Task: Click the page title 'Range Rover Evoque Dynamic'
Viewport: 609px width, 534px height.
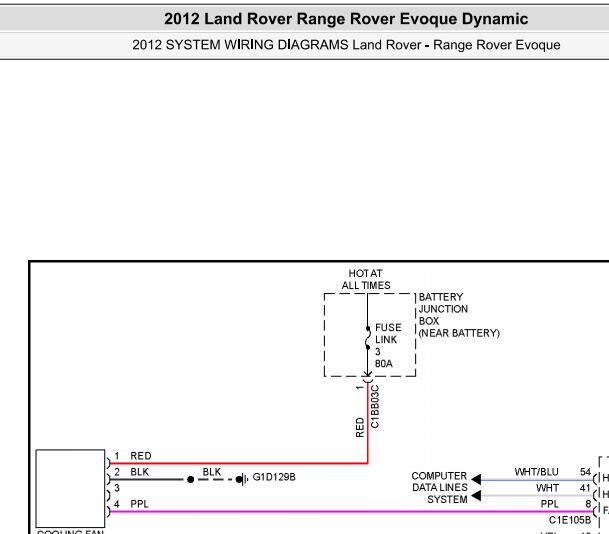Action: [x=346, y=19]
